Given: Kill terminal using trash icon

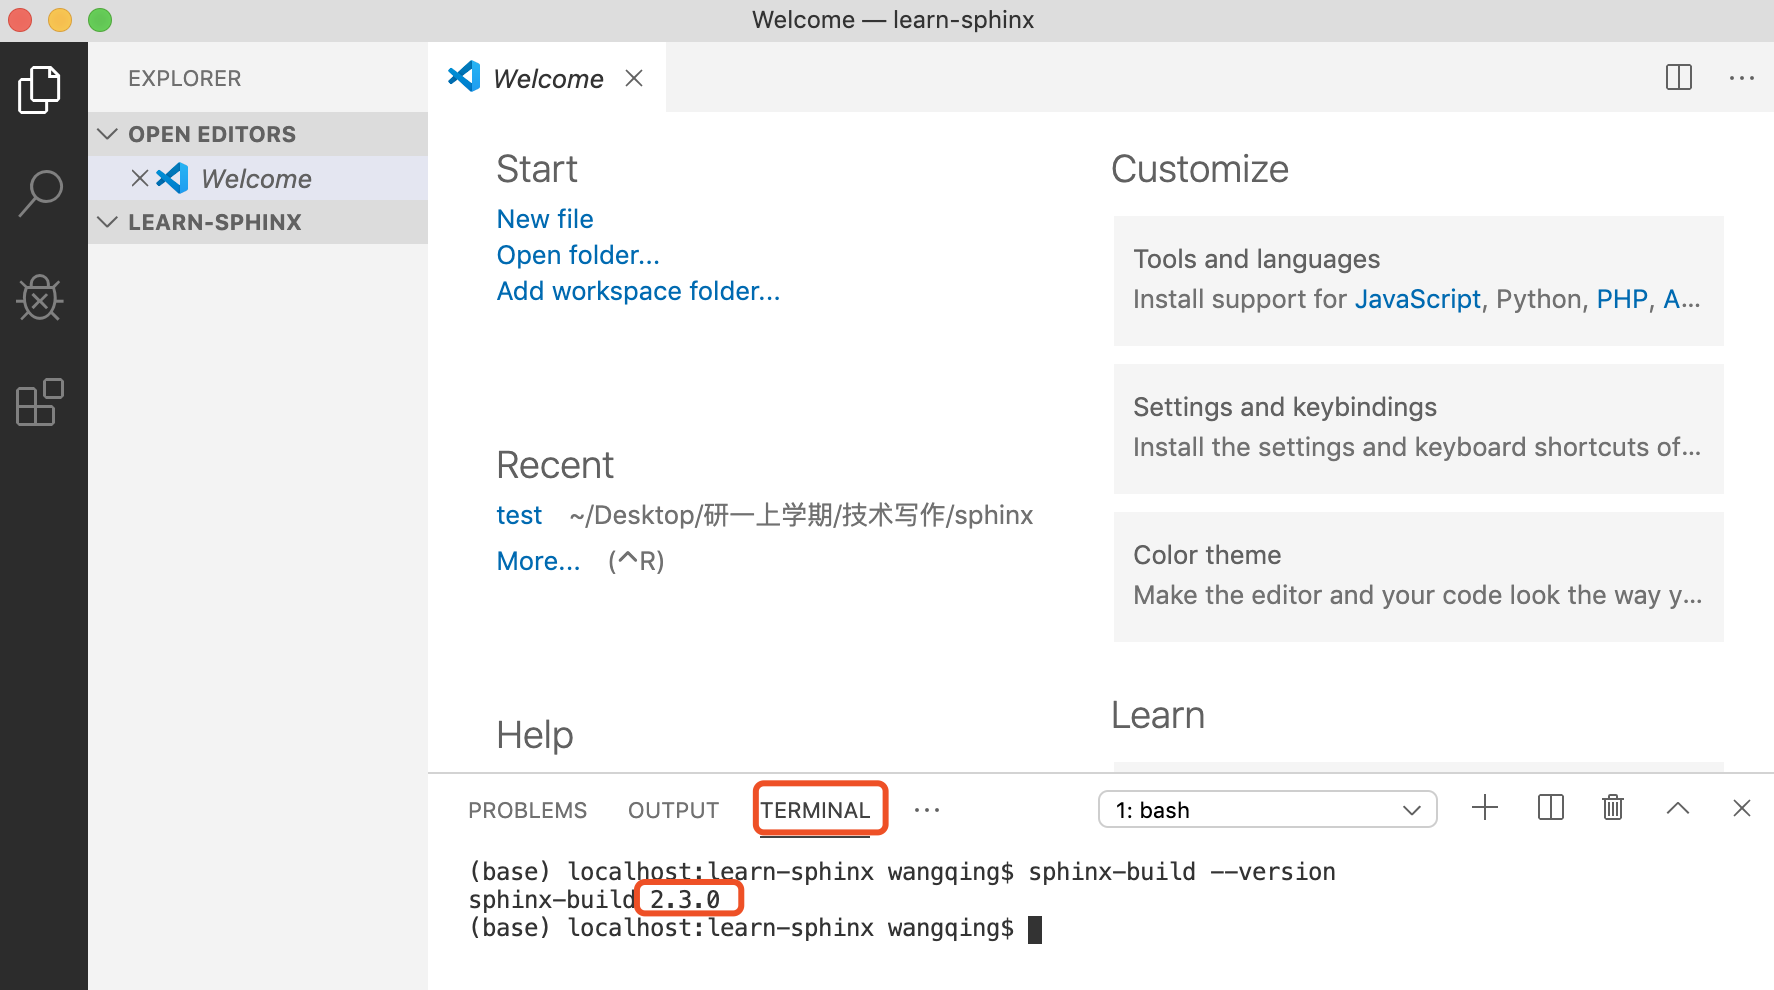Looking at the screenshot, I should 1612,808.
